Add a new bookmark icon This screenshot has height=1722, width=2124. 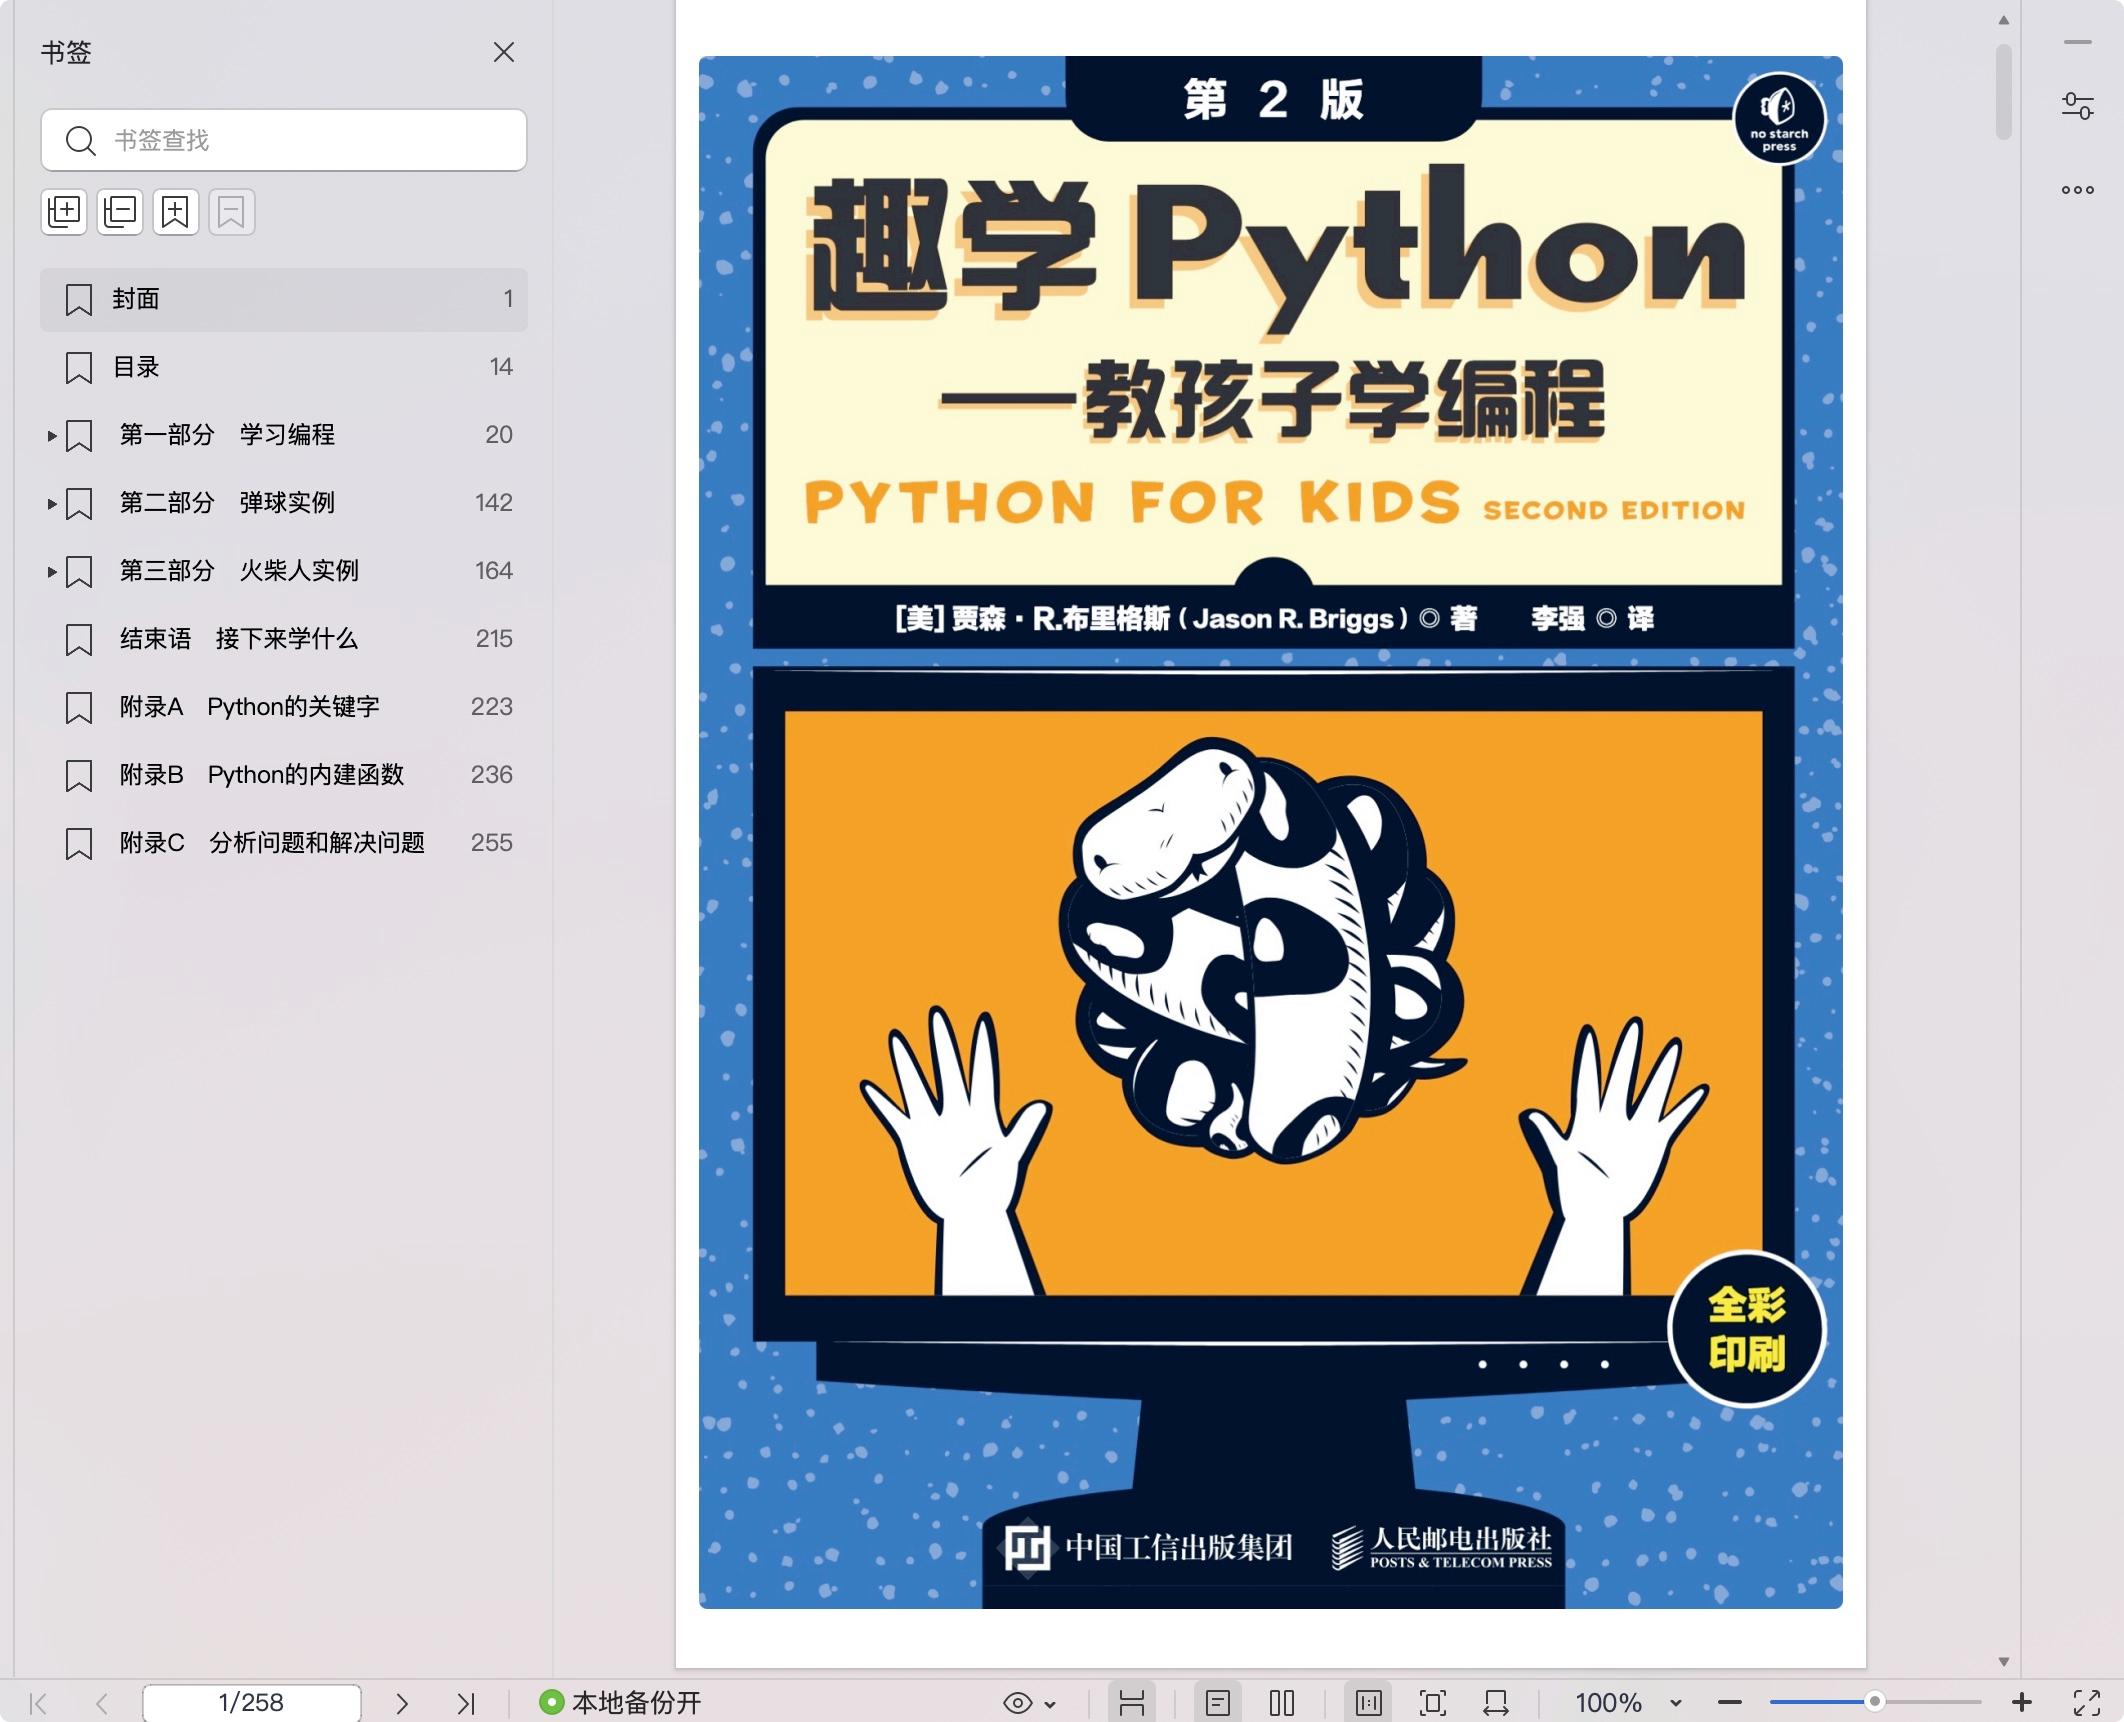click(x=176, y=212)
